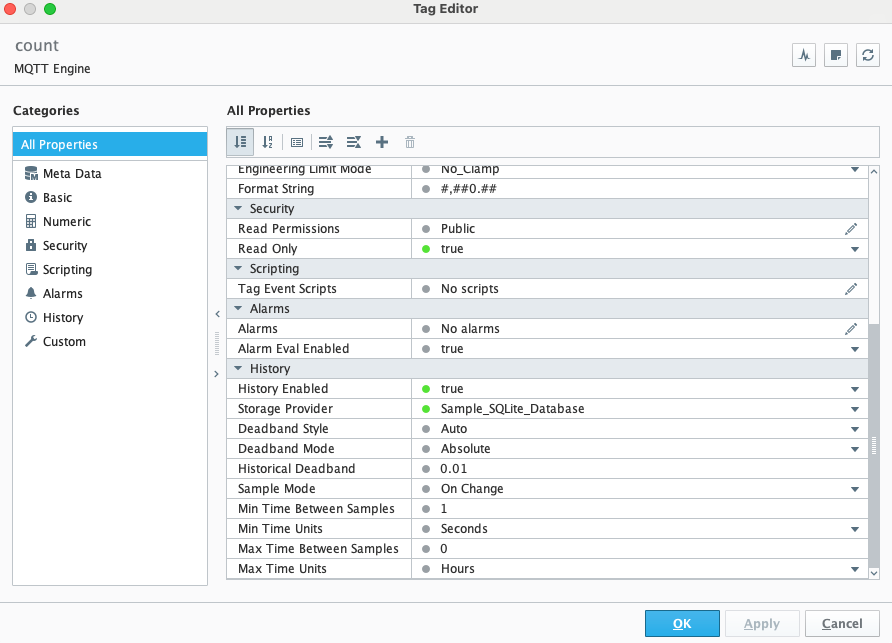Click the OK button
Image resolution: width=892 pixels, height=643 pixels.
tap(682, 624)
